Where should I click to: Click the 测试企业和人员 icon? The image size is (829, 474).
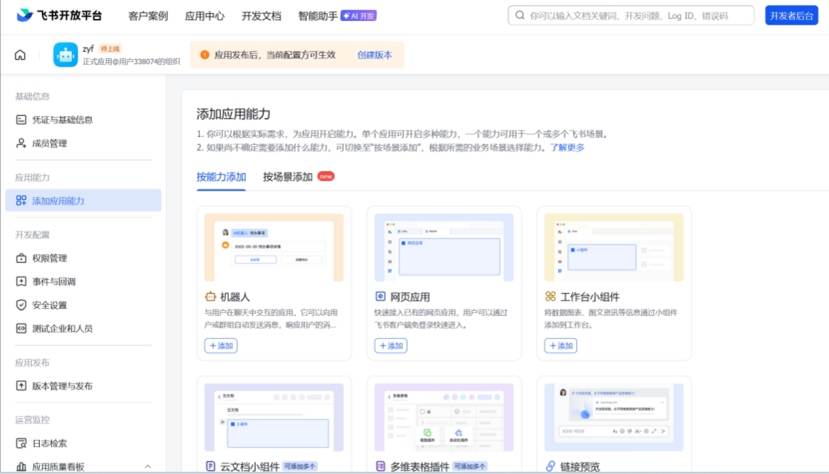pos(21,328)
